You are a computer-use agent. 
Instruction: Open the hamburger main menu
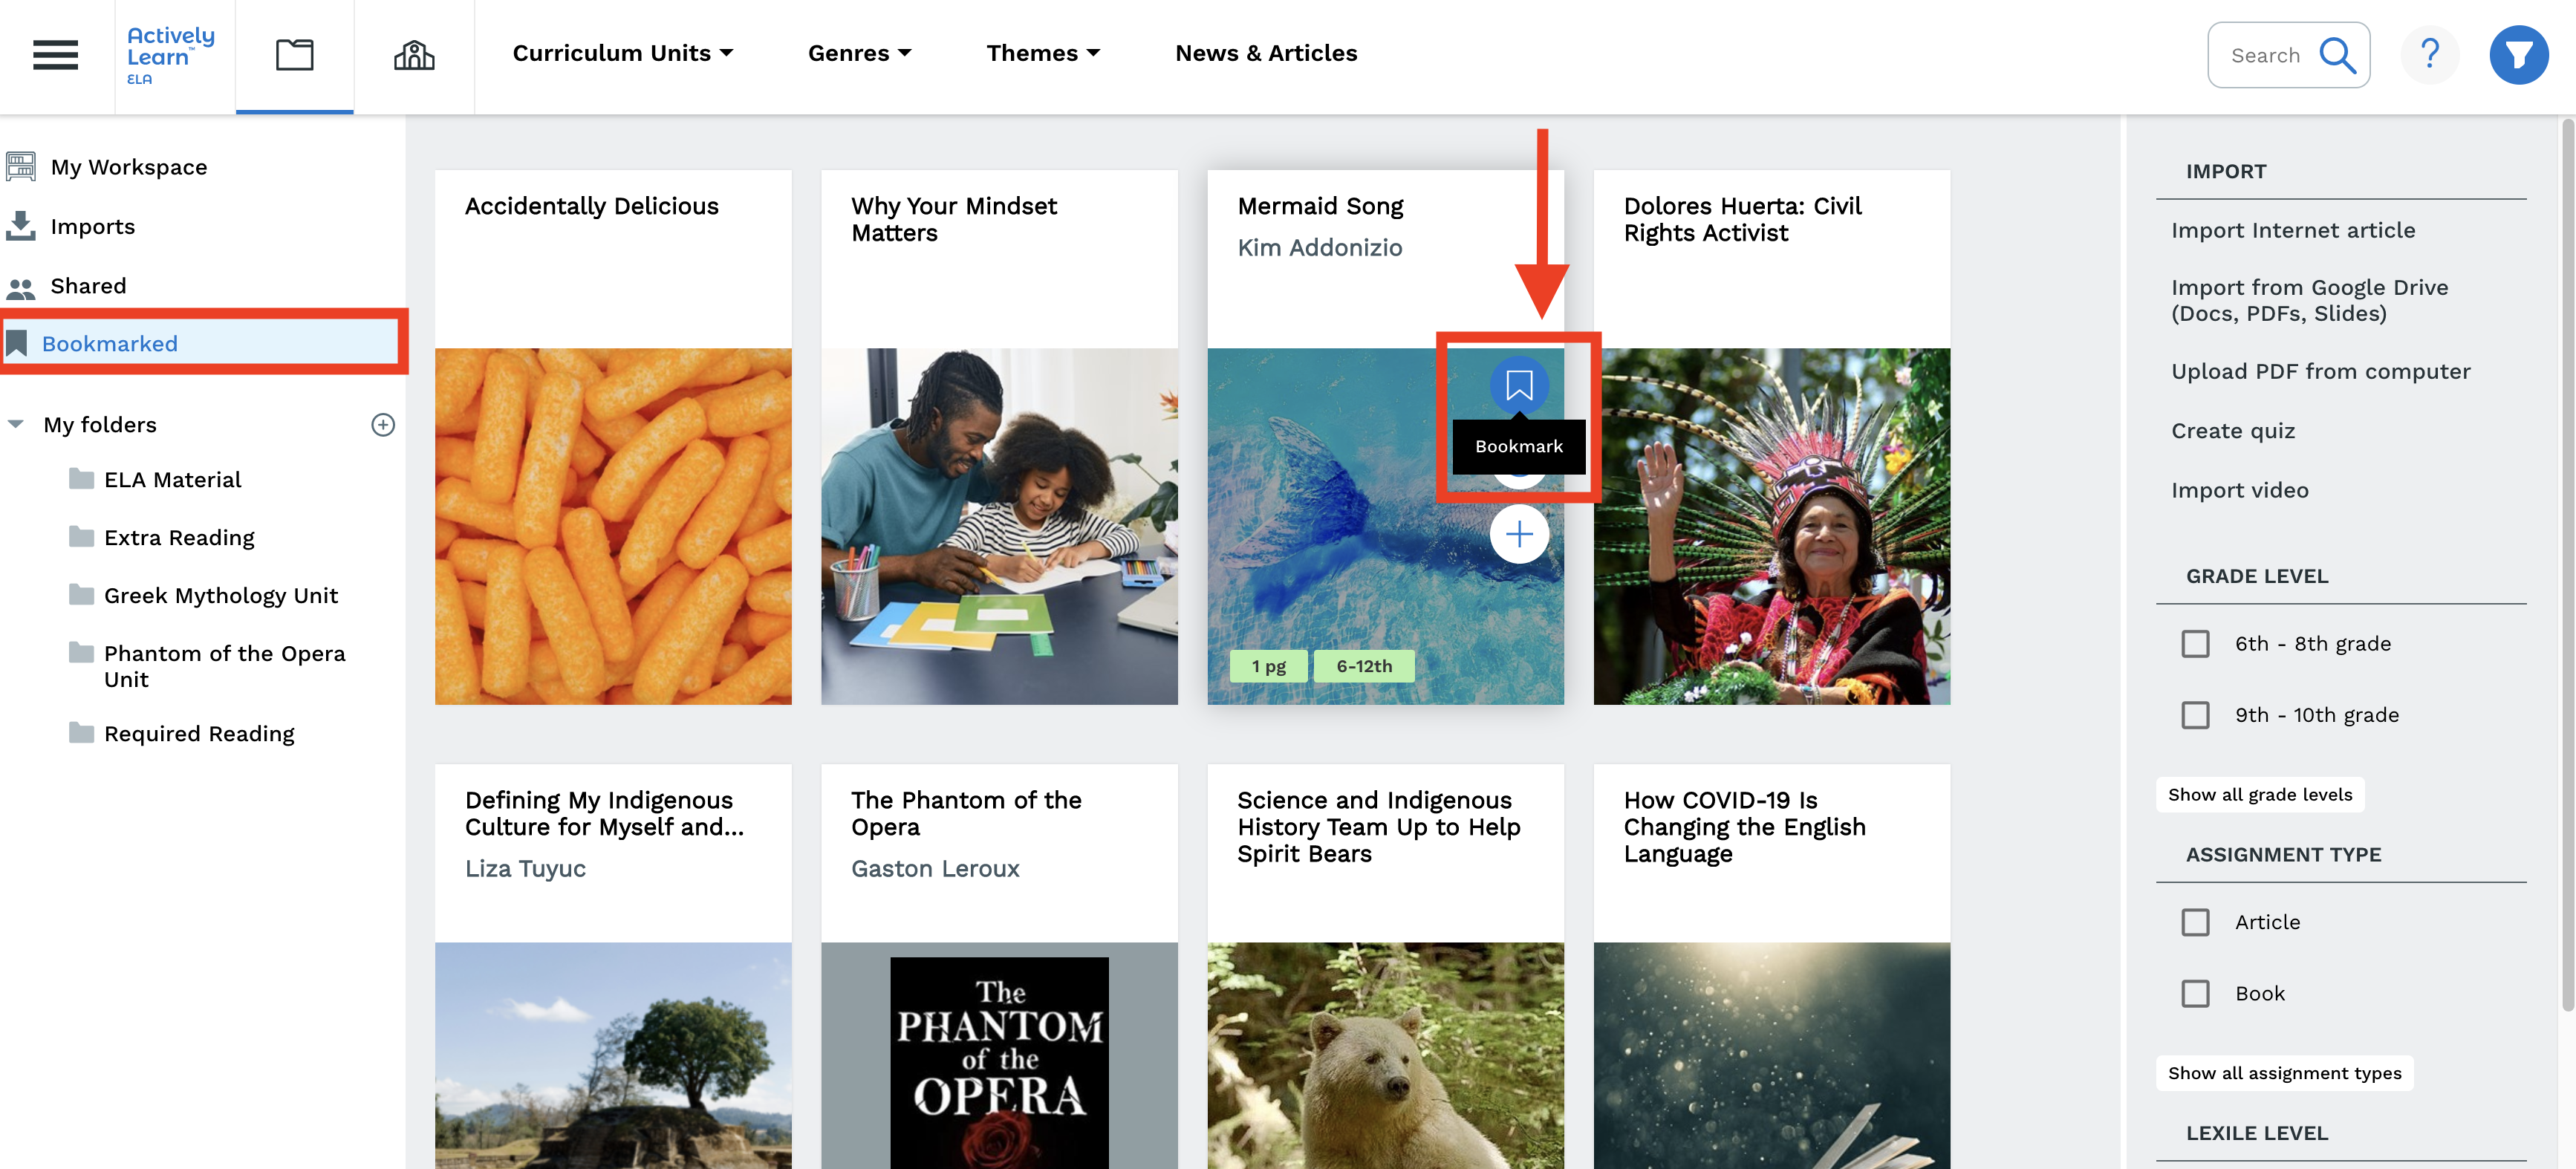tap(55, 54)
